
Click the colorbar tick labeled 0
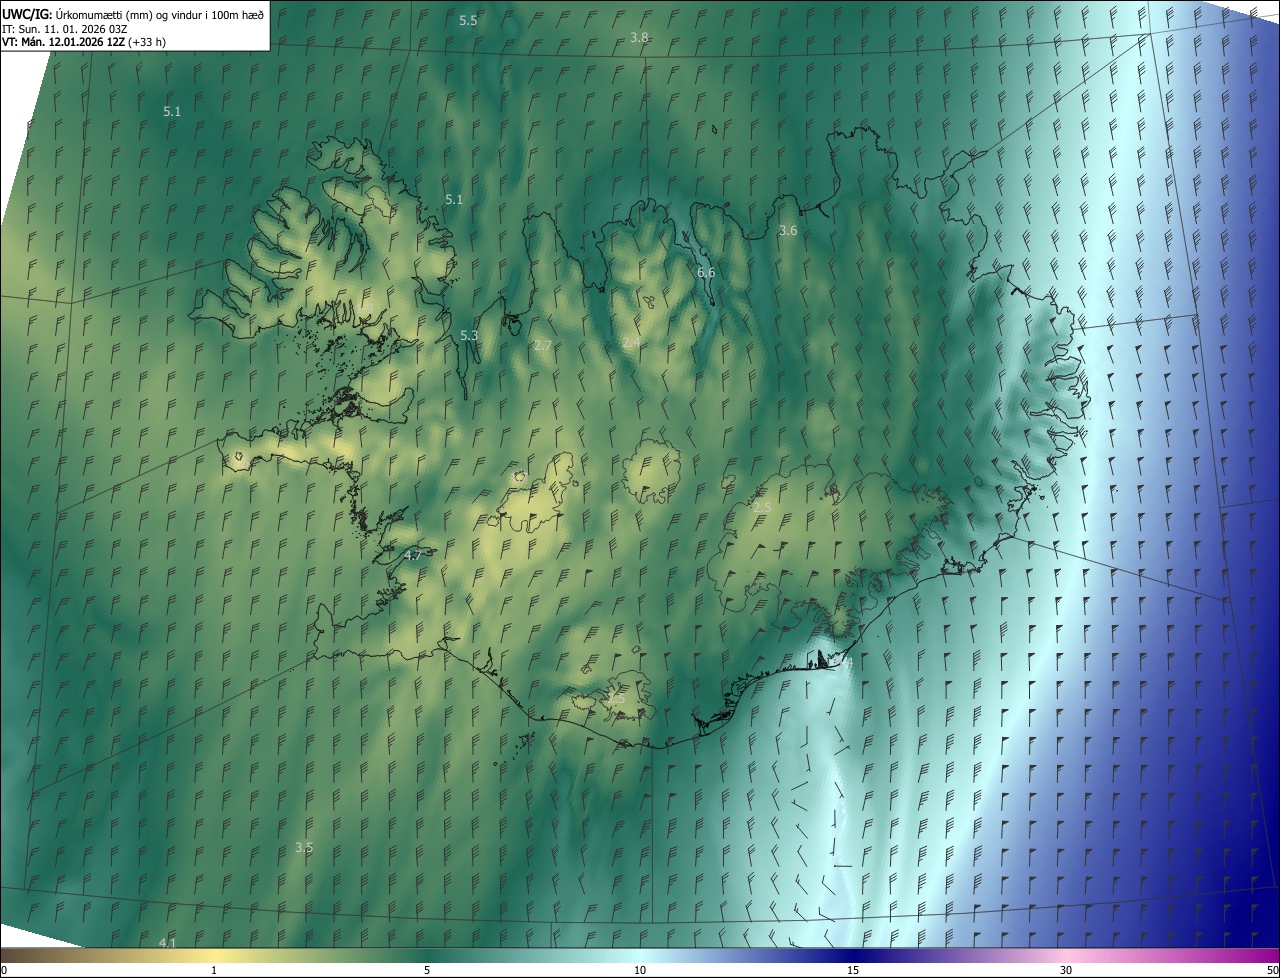(4, 970)
